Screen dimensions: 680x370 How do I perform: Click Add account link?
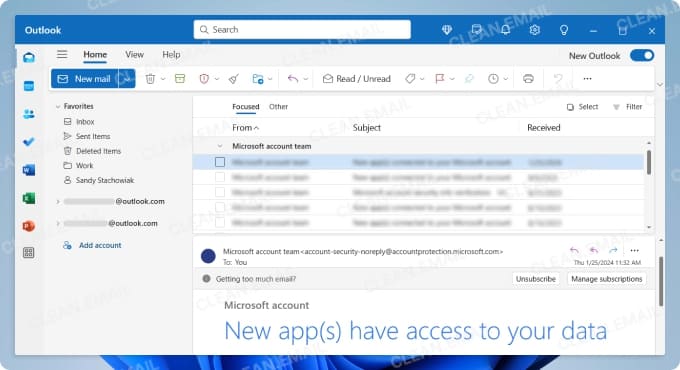[x=92, y=245]
